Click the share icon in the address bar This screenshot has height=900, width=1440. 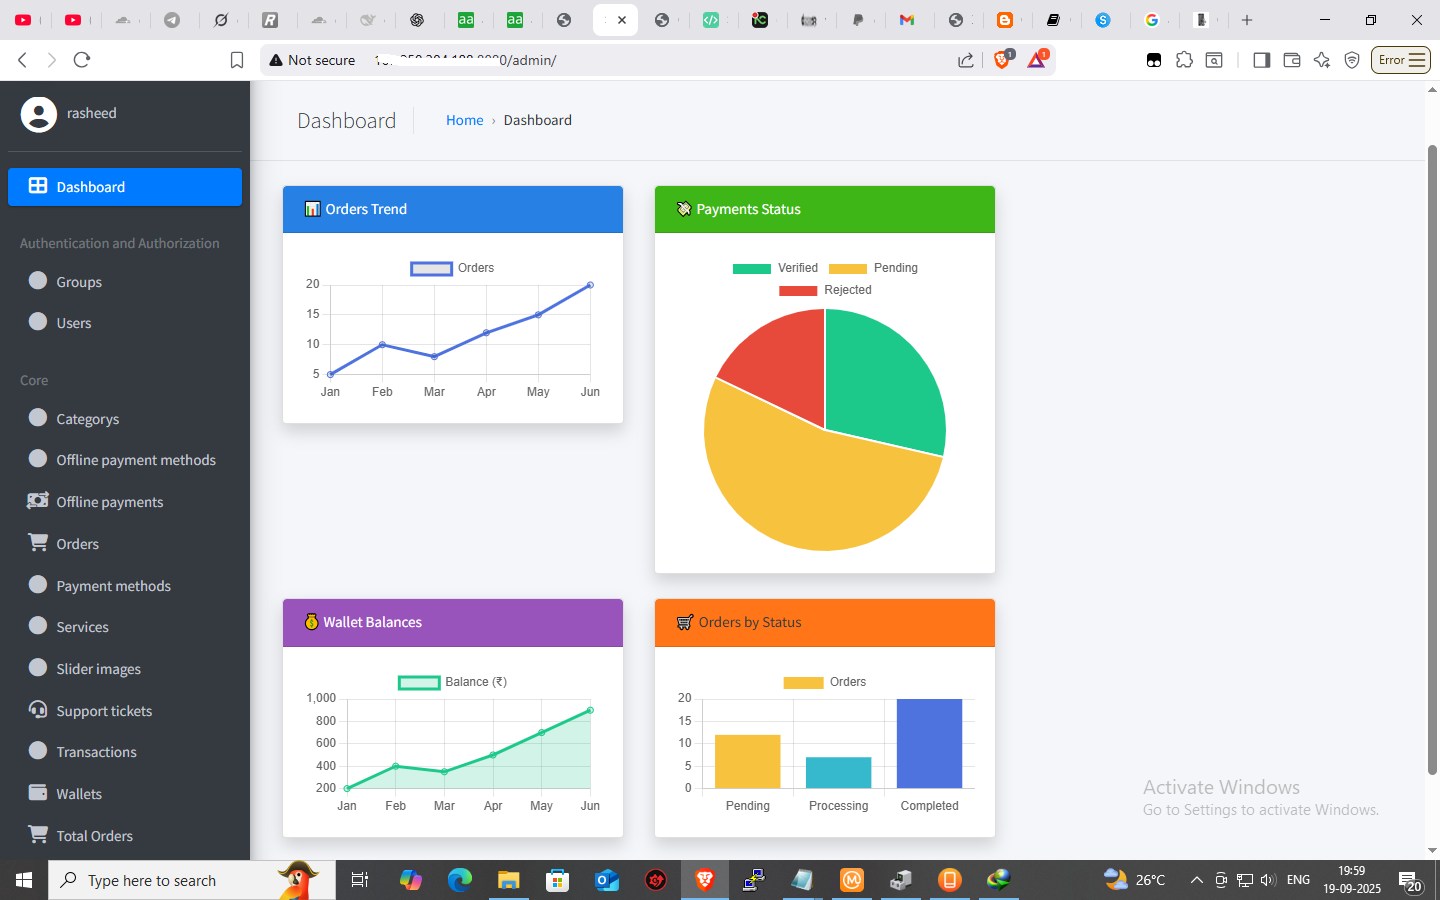965,60
